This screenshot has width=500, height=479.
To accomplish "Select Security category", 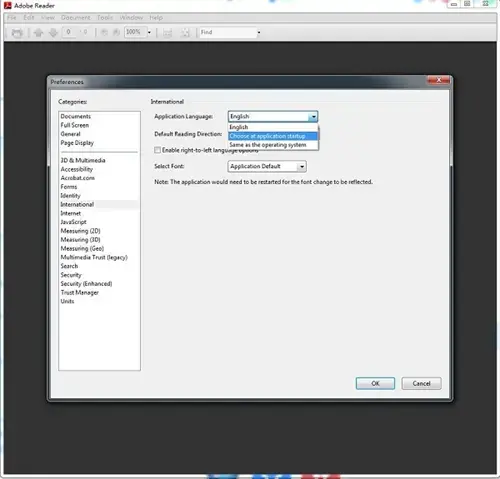I will [x=71, y=275].
